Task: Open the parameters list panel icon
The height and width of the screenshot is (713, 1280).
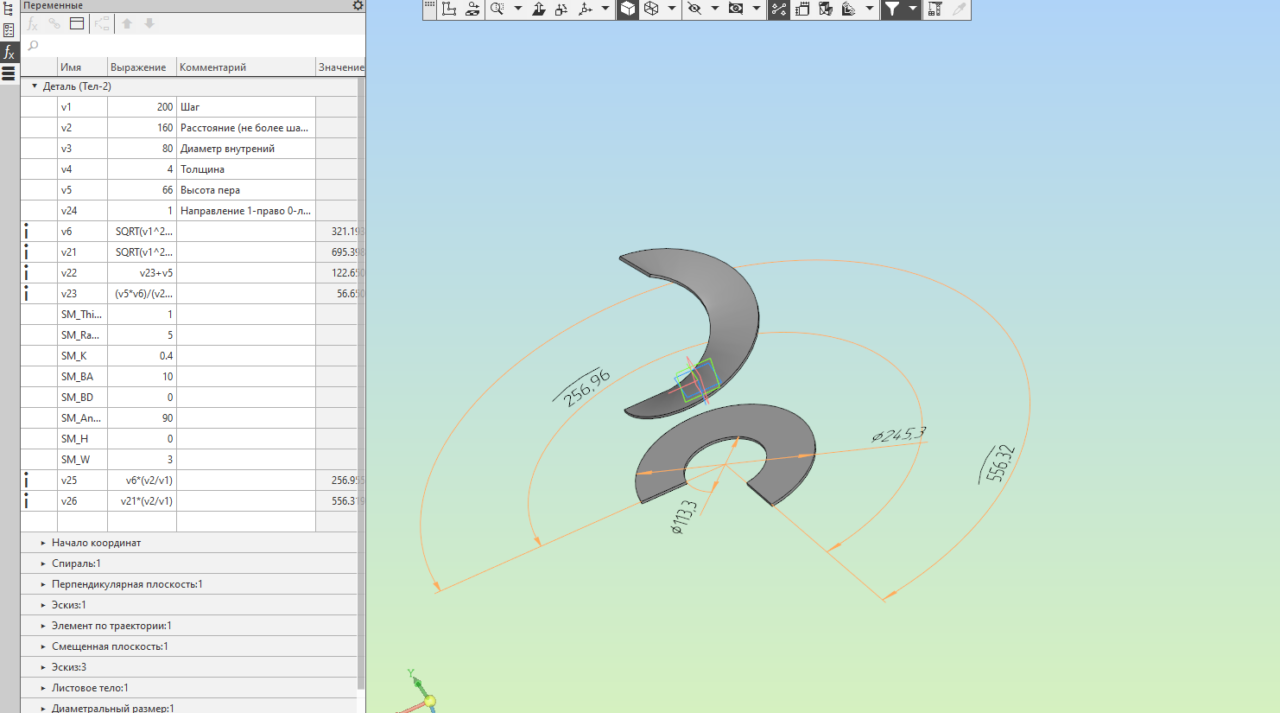Action: (9, 30)
